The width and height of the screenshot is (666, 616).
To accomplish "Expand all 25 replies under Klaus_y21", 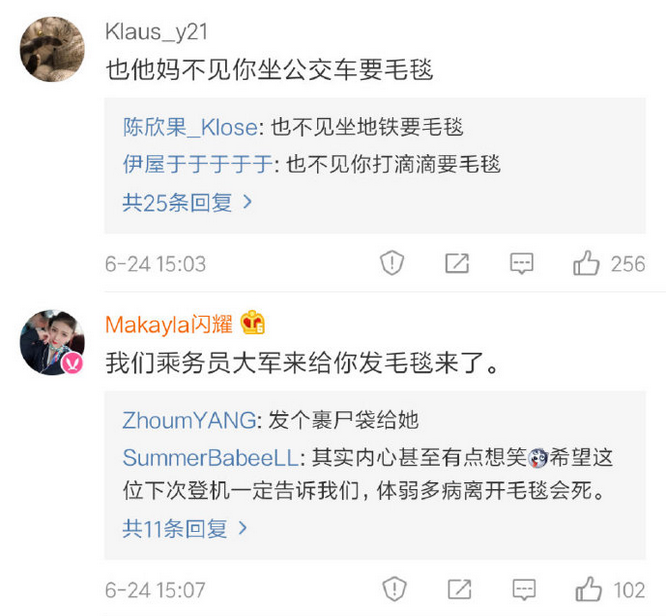I will (187, 203).
